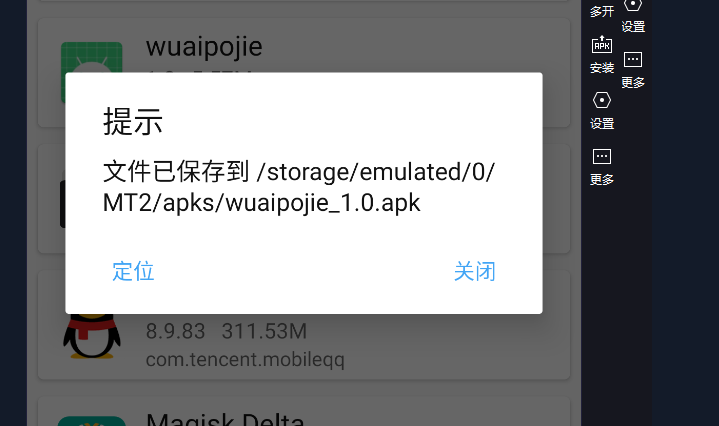Image resolution: width=719 pixels, height=426 pixels.
Task: Click the green wuaipojie app icon
Action: click(x=92, y=57)
